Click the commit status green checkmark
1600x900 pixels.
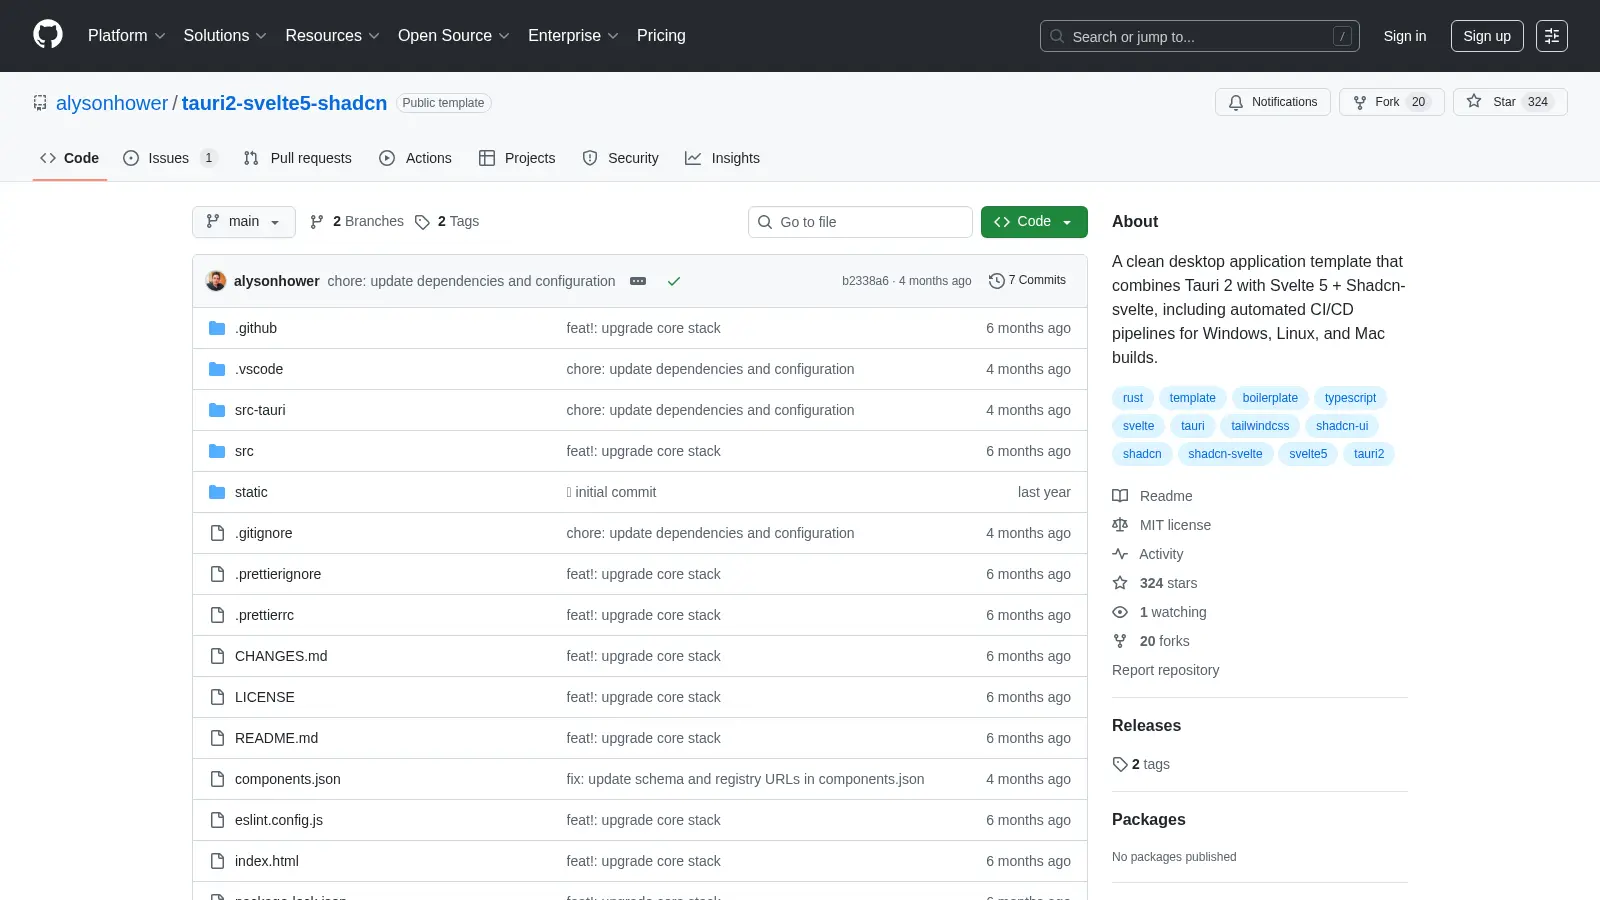point(674,281)
